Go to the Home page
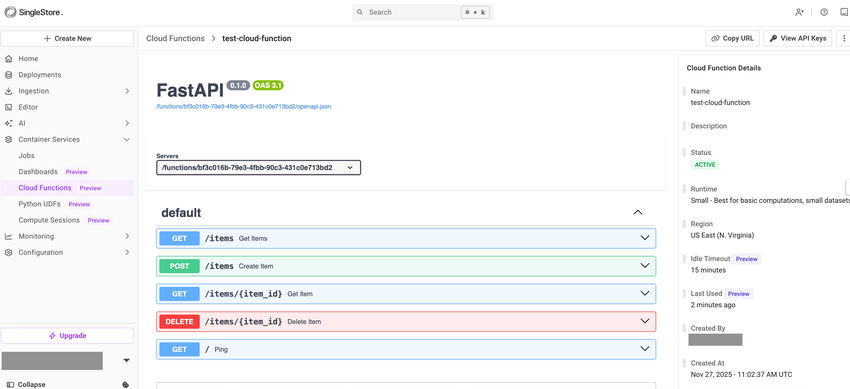This screenshot has width=850, height=389. (x=28, y=59)
